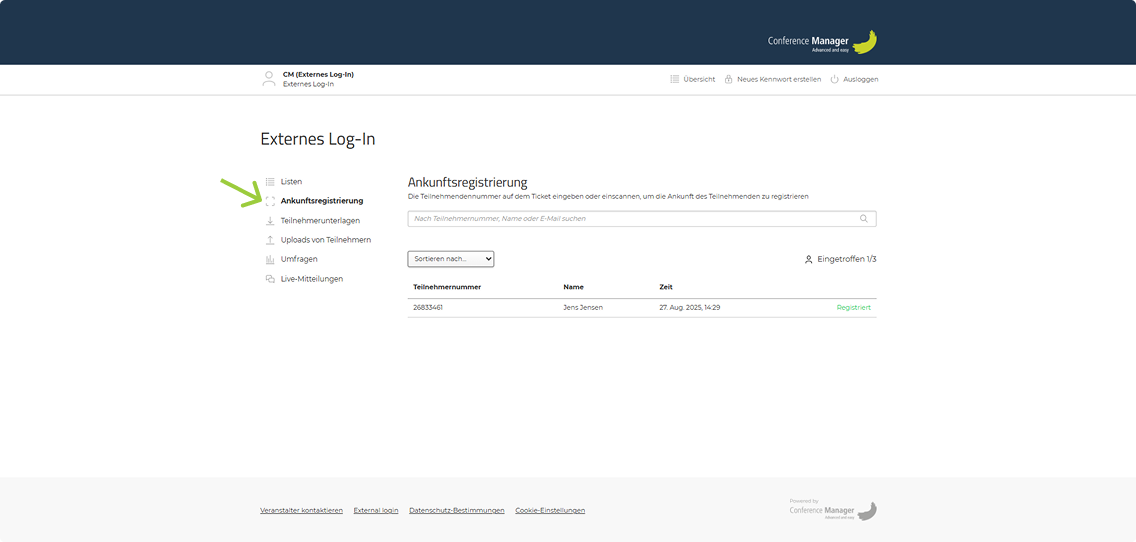Image resolution: width=1136 pixels, height=542 pixels.
Task: Log out via Ausloggen
Action: click(861, 79)
